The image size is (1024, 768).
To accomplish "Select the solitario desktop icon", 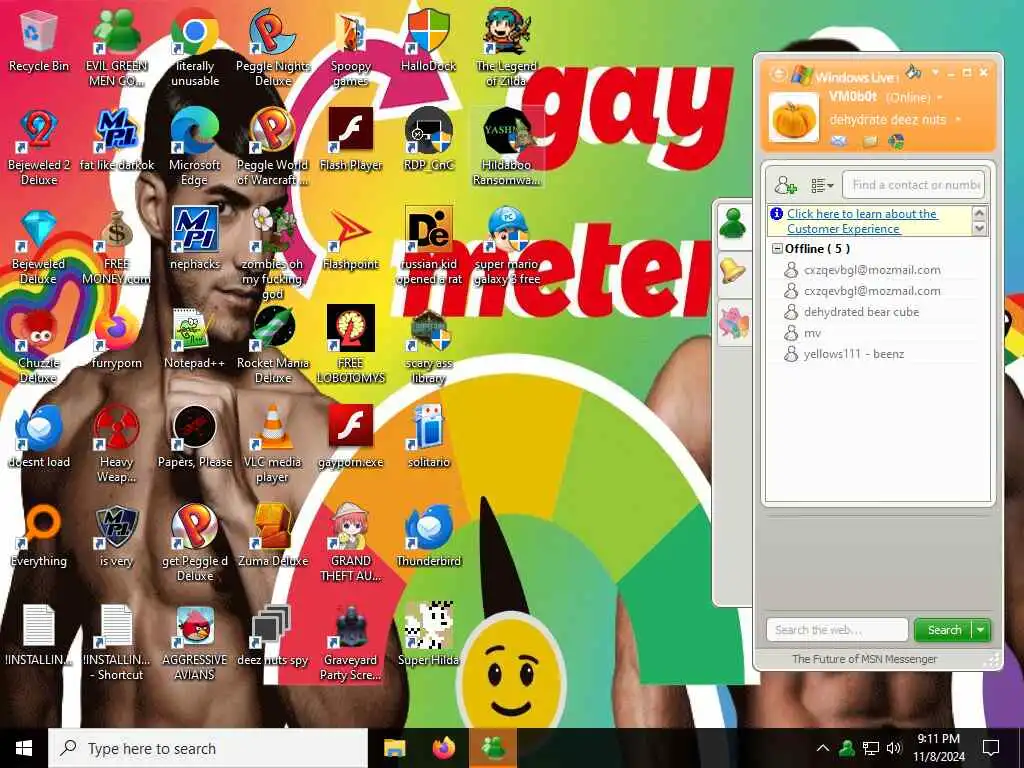I will pyautogui.click(x=428, y=436).
